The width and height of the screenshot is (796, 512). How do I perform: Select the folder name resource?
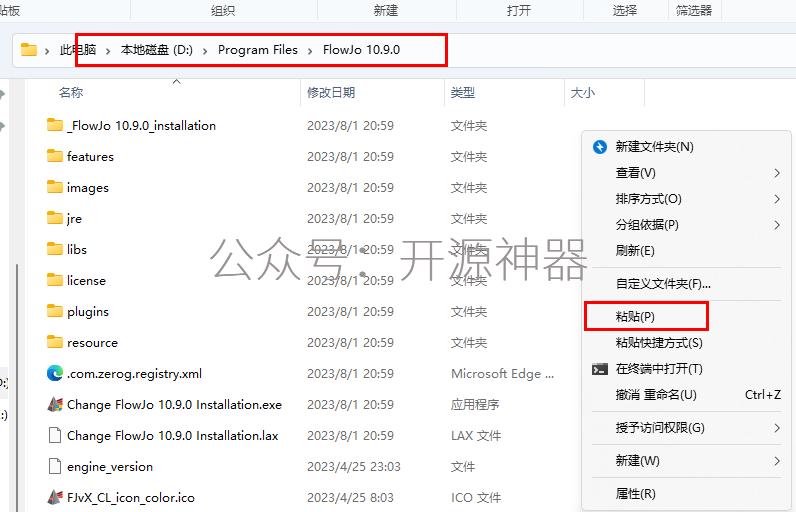coord(92,343)
